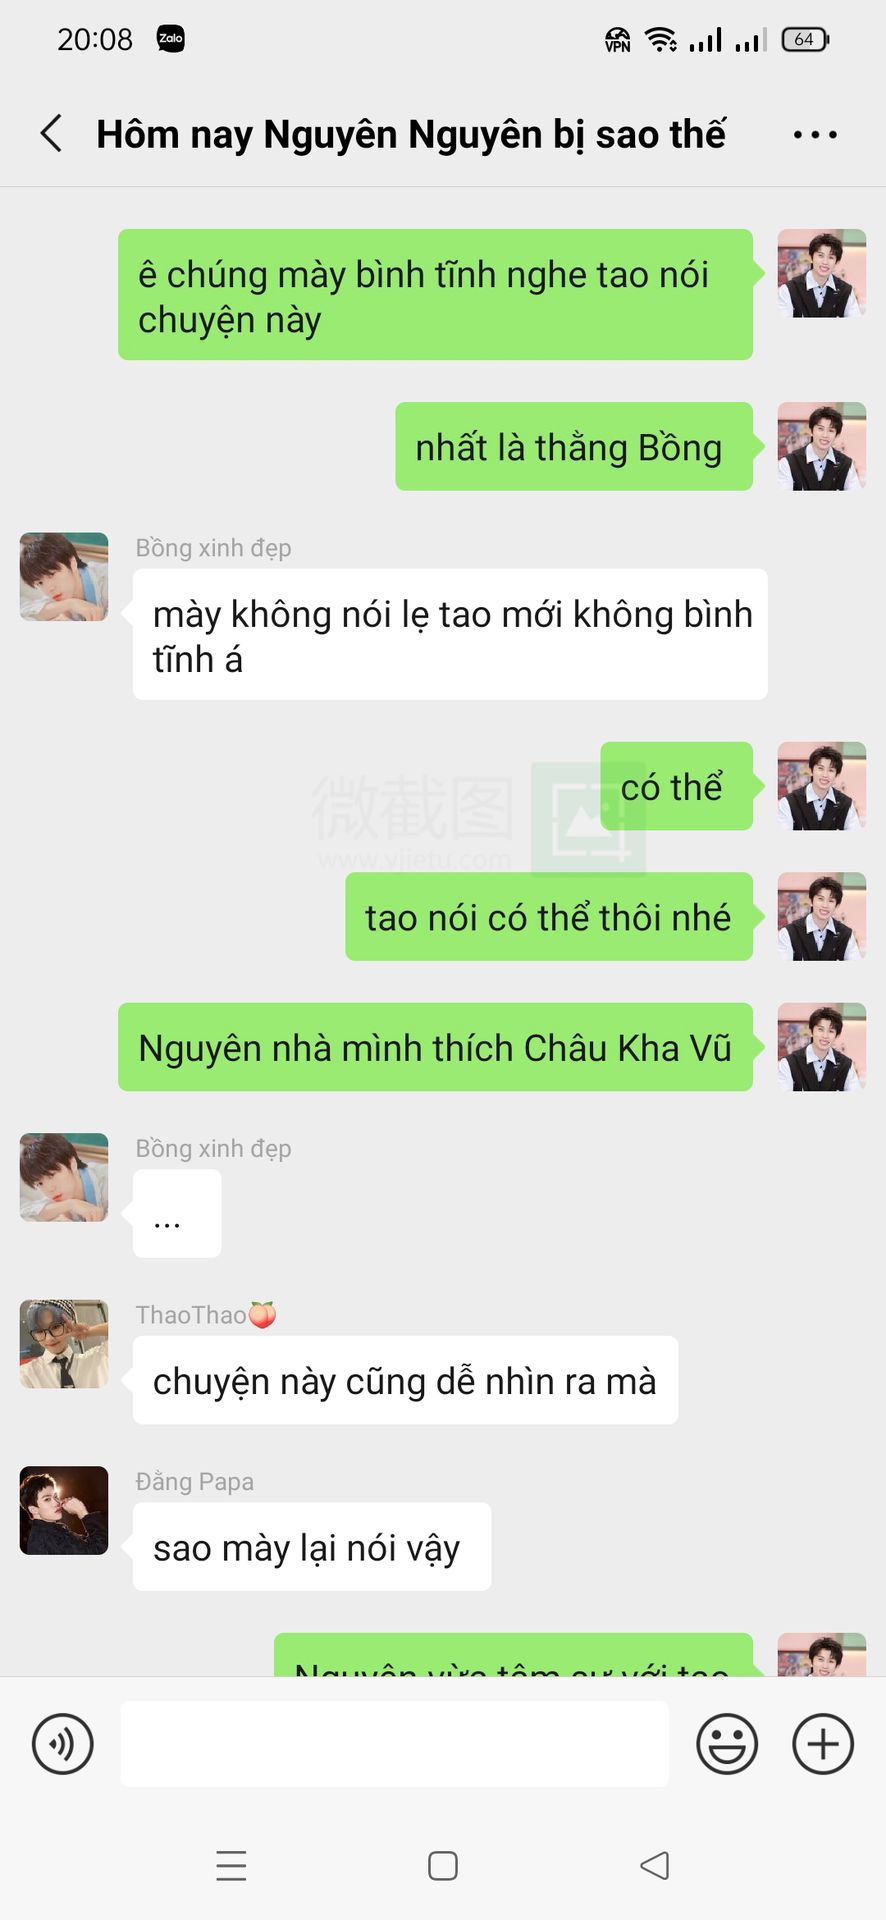Open the emoji picker smiley icon
Viewport: 886px width, 1920px height.
[x=727, y=1744]
